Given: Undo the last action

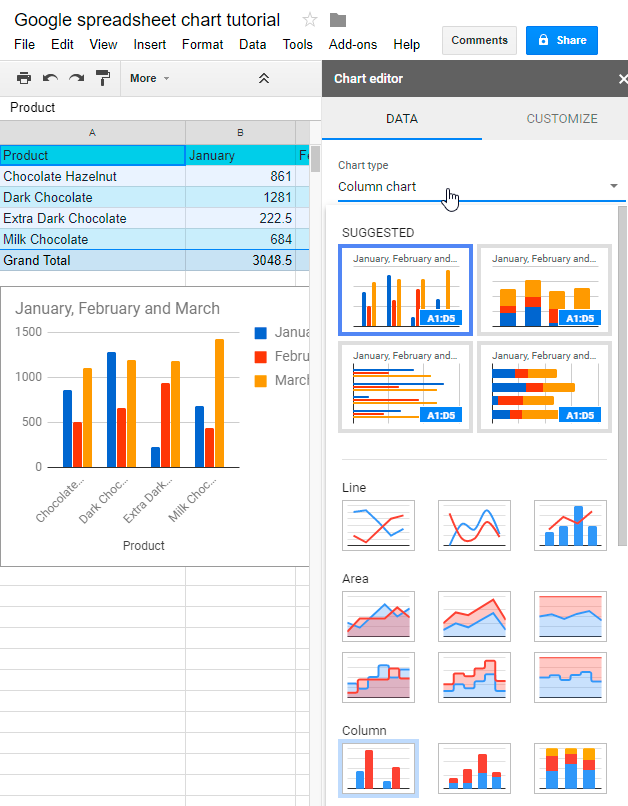Looking at the screenshot, I should 50,78.
